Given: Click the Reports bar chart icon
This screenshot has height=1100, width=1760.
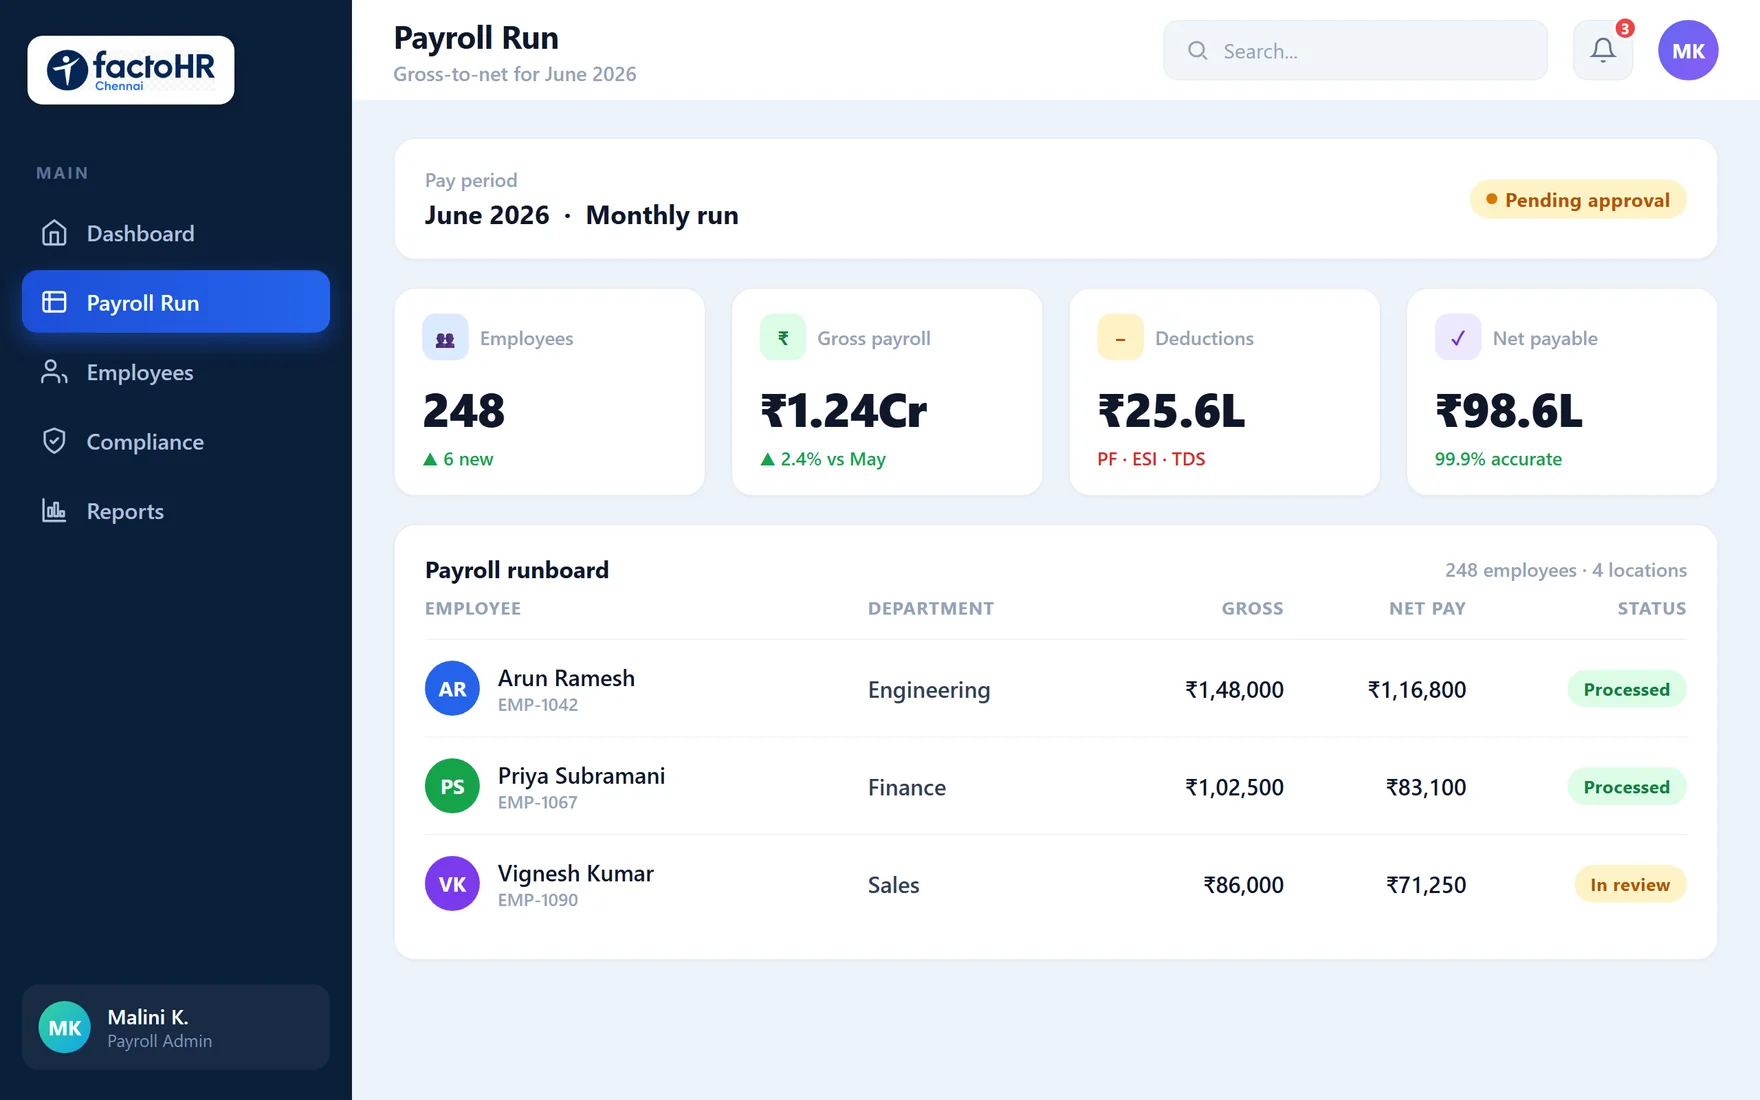Looking at the screenshot, I should (x=54, y=511).
